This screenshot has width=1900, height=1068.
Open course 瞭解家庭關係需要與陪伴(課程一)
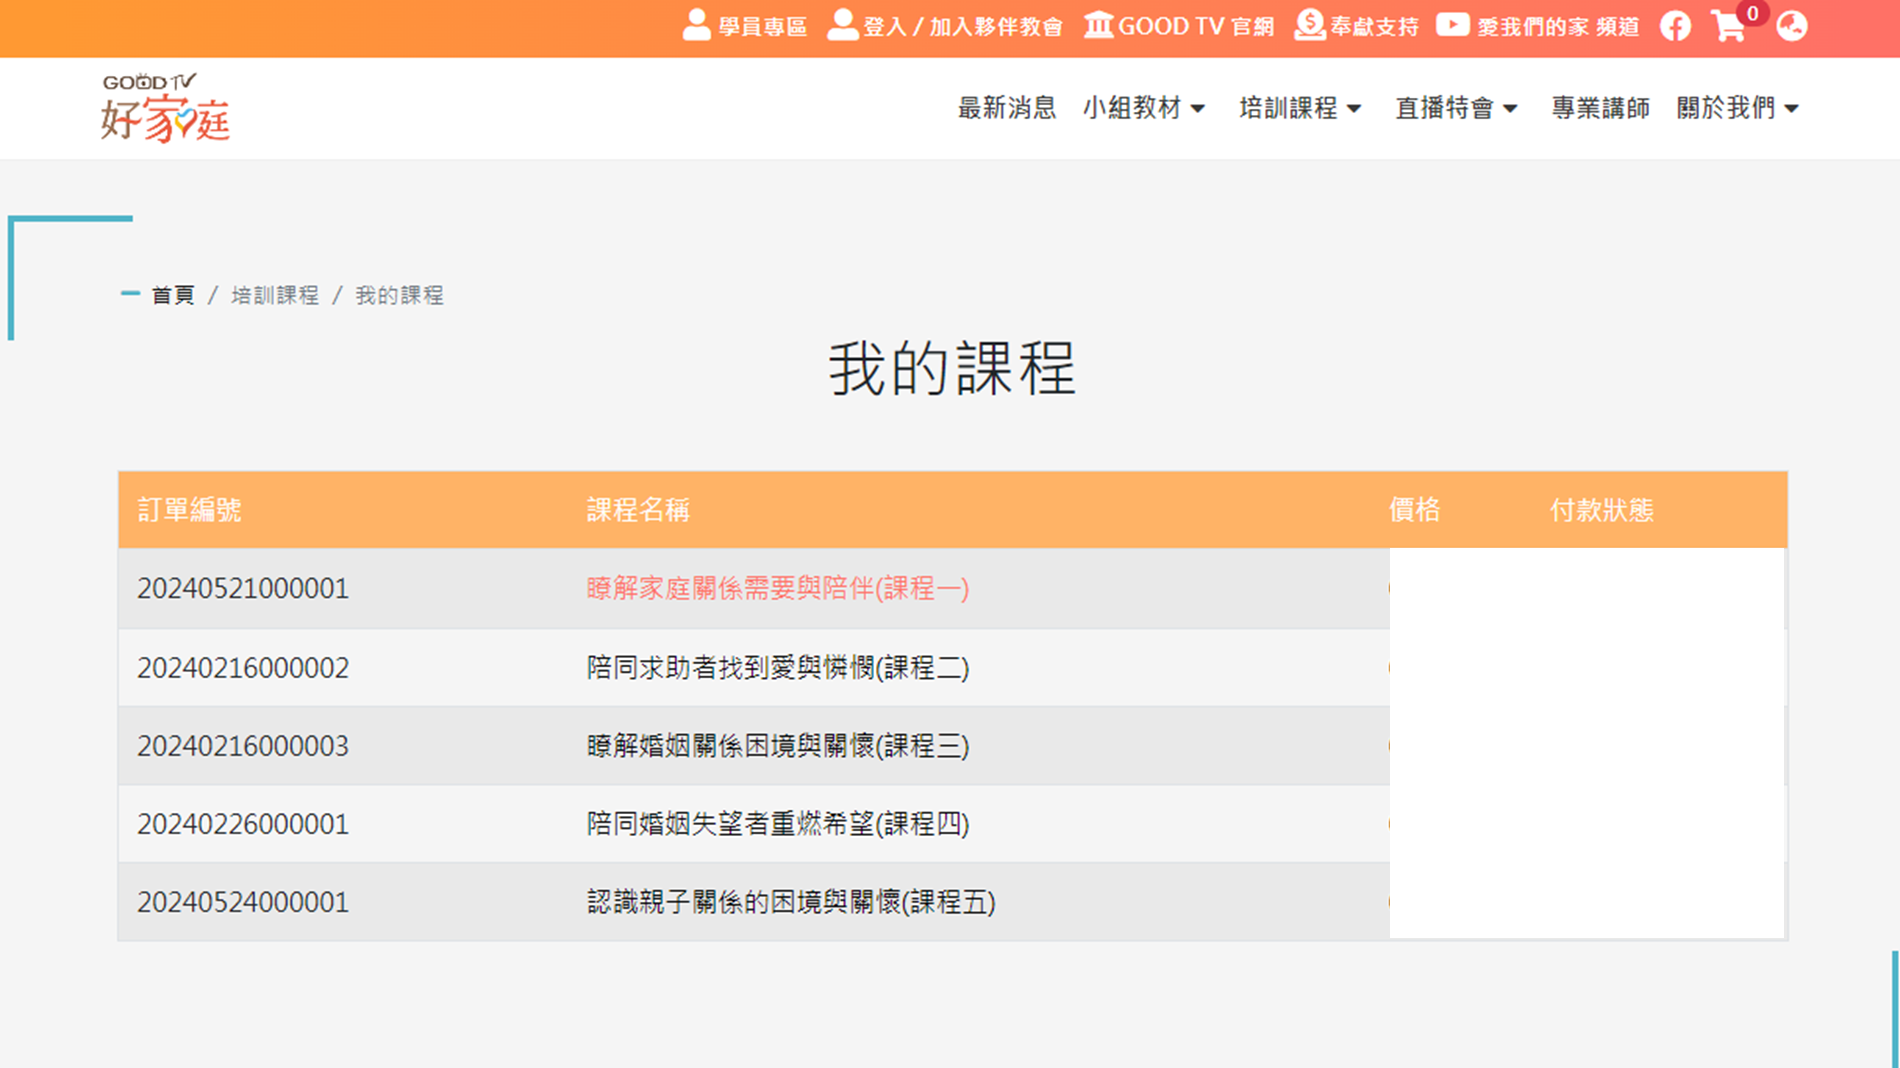pyautogui.click(x=777, y=589)
